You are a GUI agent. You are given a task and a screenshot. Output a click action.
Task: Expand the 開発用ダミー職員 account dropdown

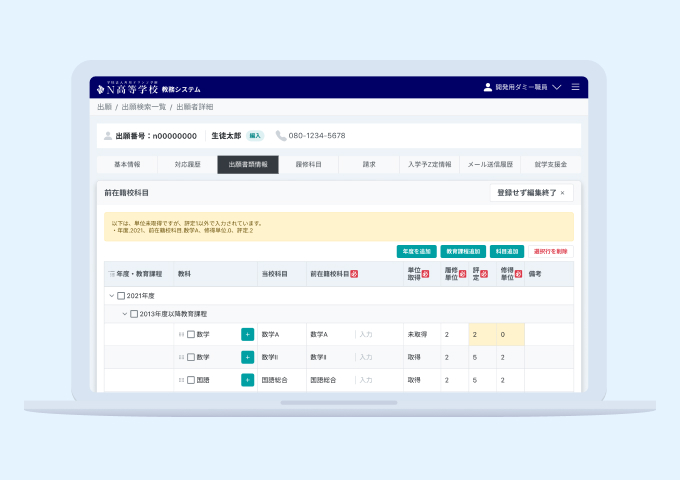pyautogui.click(x=557, y=87)
